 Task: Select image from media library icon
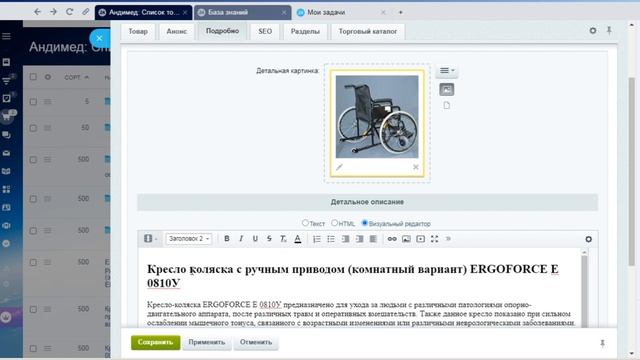[447, 89]
